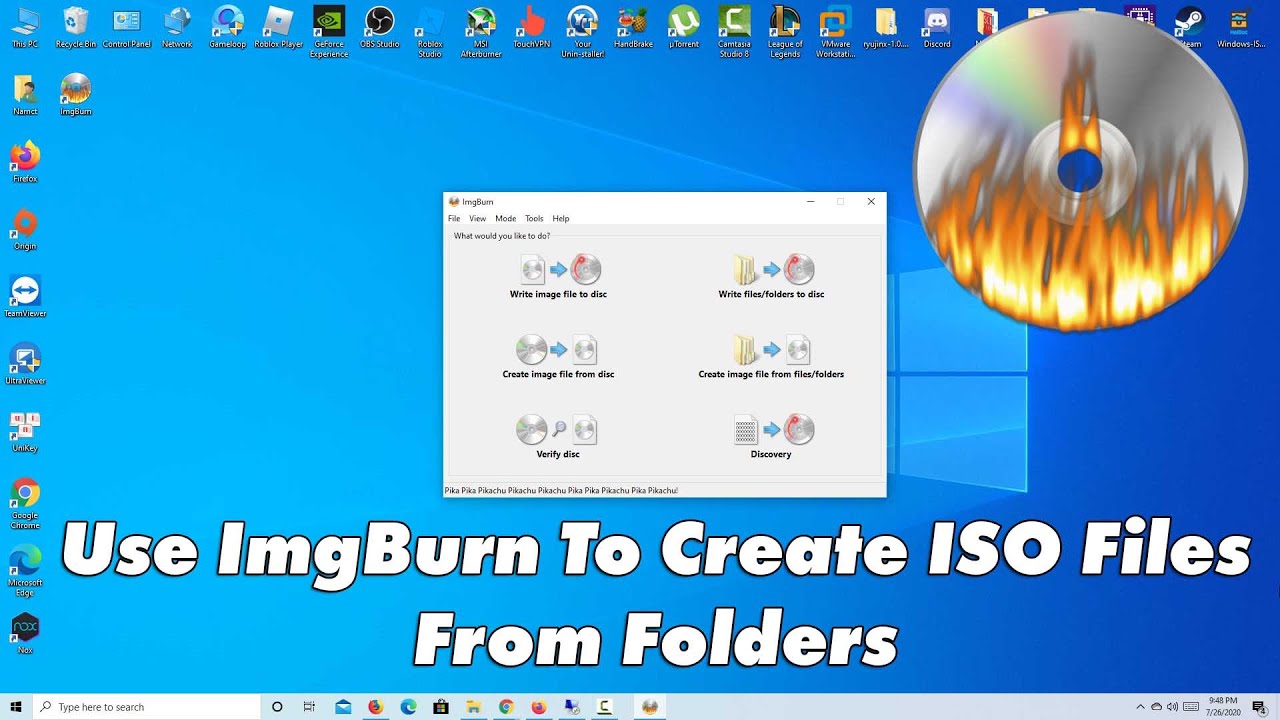Click the taskbar search box
The width and height of the screenshot is (1280, 720).
[x=148, y=707]
